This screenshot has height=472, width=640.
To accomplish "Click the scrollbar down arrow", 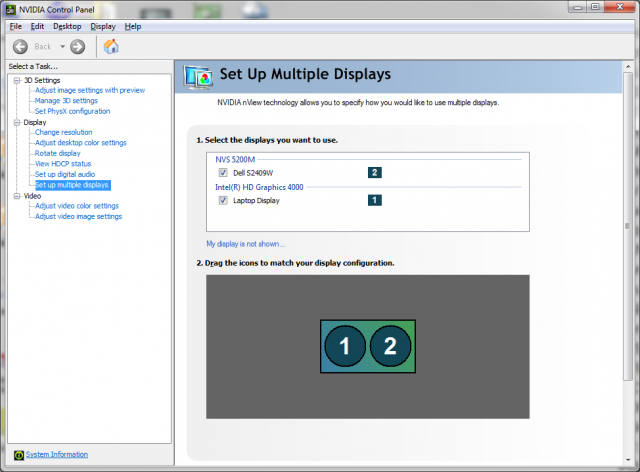I will coord(628,460).
